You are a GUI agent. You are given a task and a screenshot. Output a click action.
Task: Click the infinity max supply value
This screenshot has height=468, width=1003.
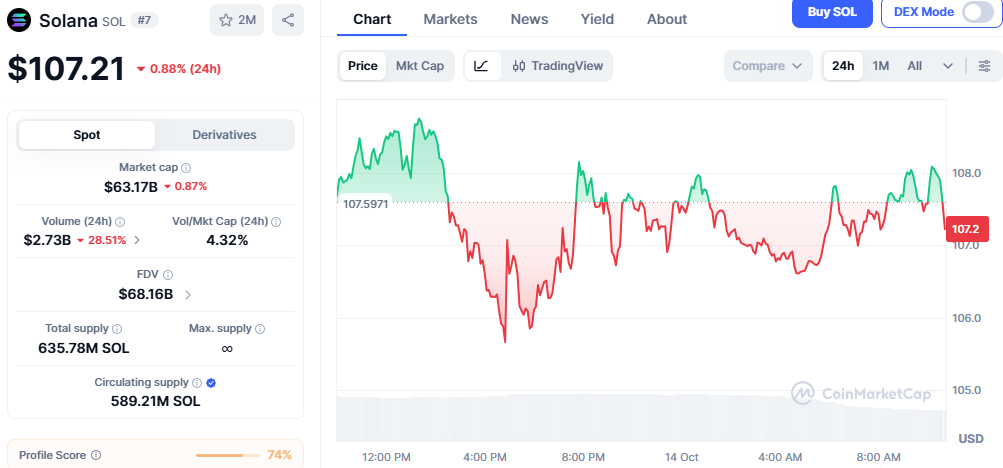click(x=226, y=349)
